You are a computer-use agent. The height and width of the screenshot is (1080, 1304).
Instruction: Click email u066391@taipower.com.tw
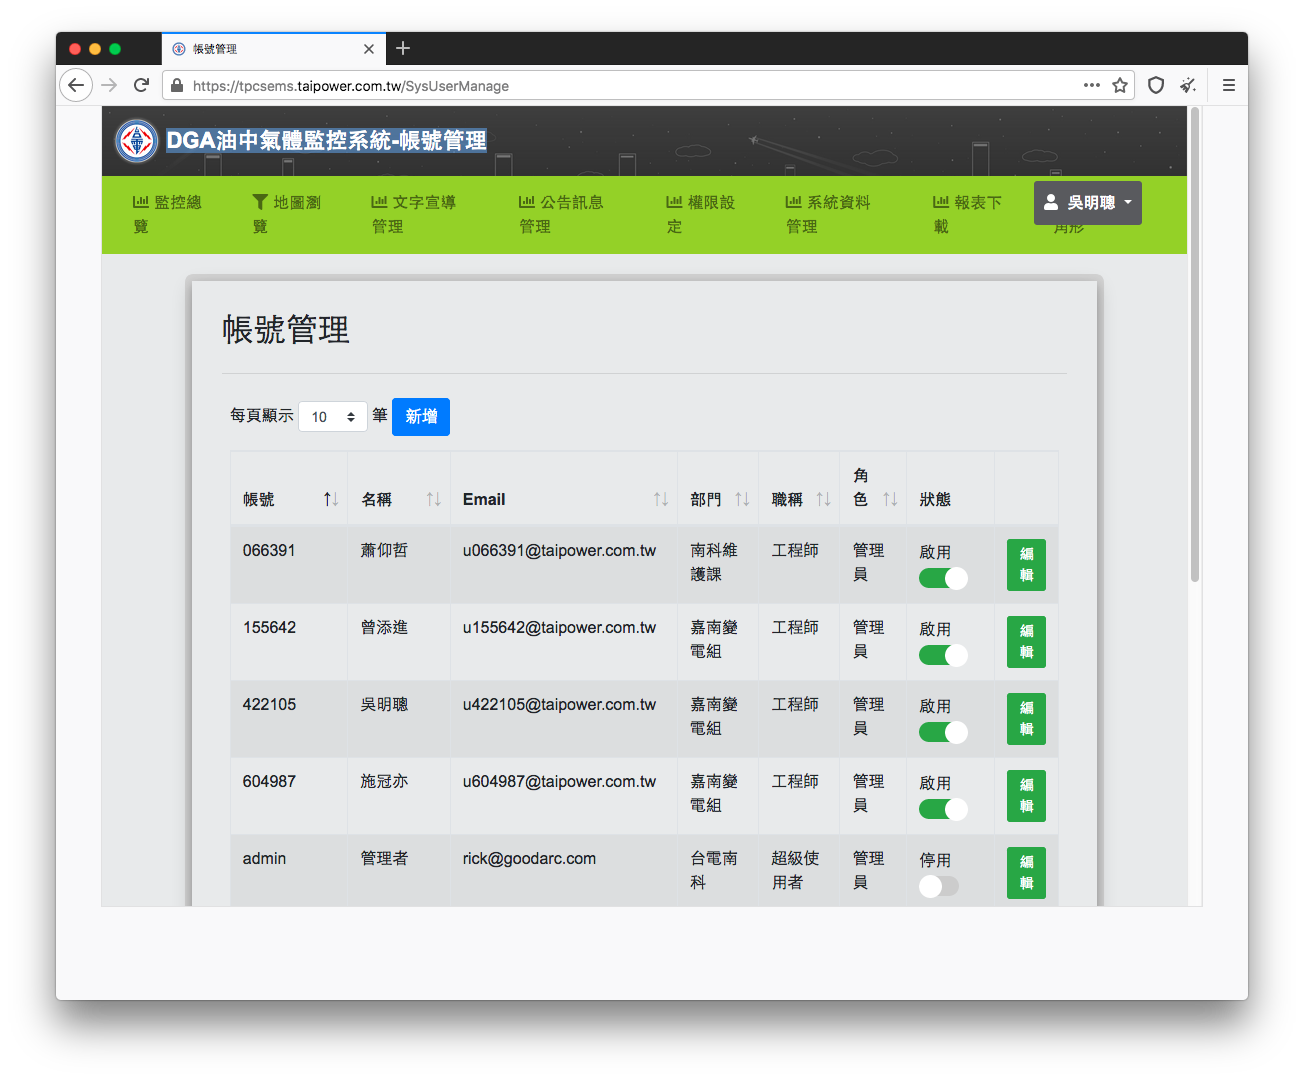click(559, 550)
